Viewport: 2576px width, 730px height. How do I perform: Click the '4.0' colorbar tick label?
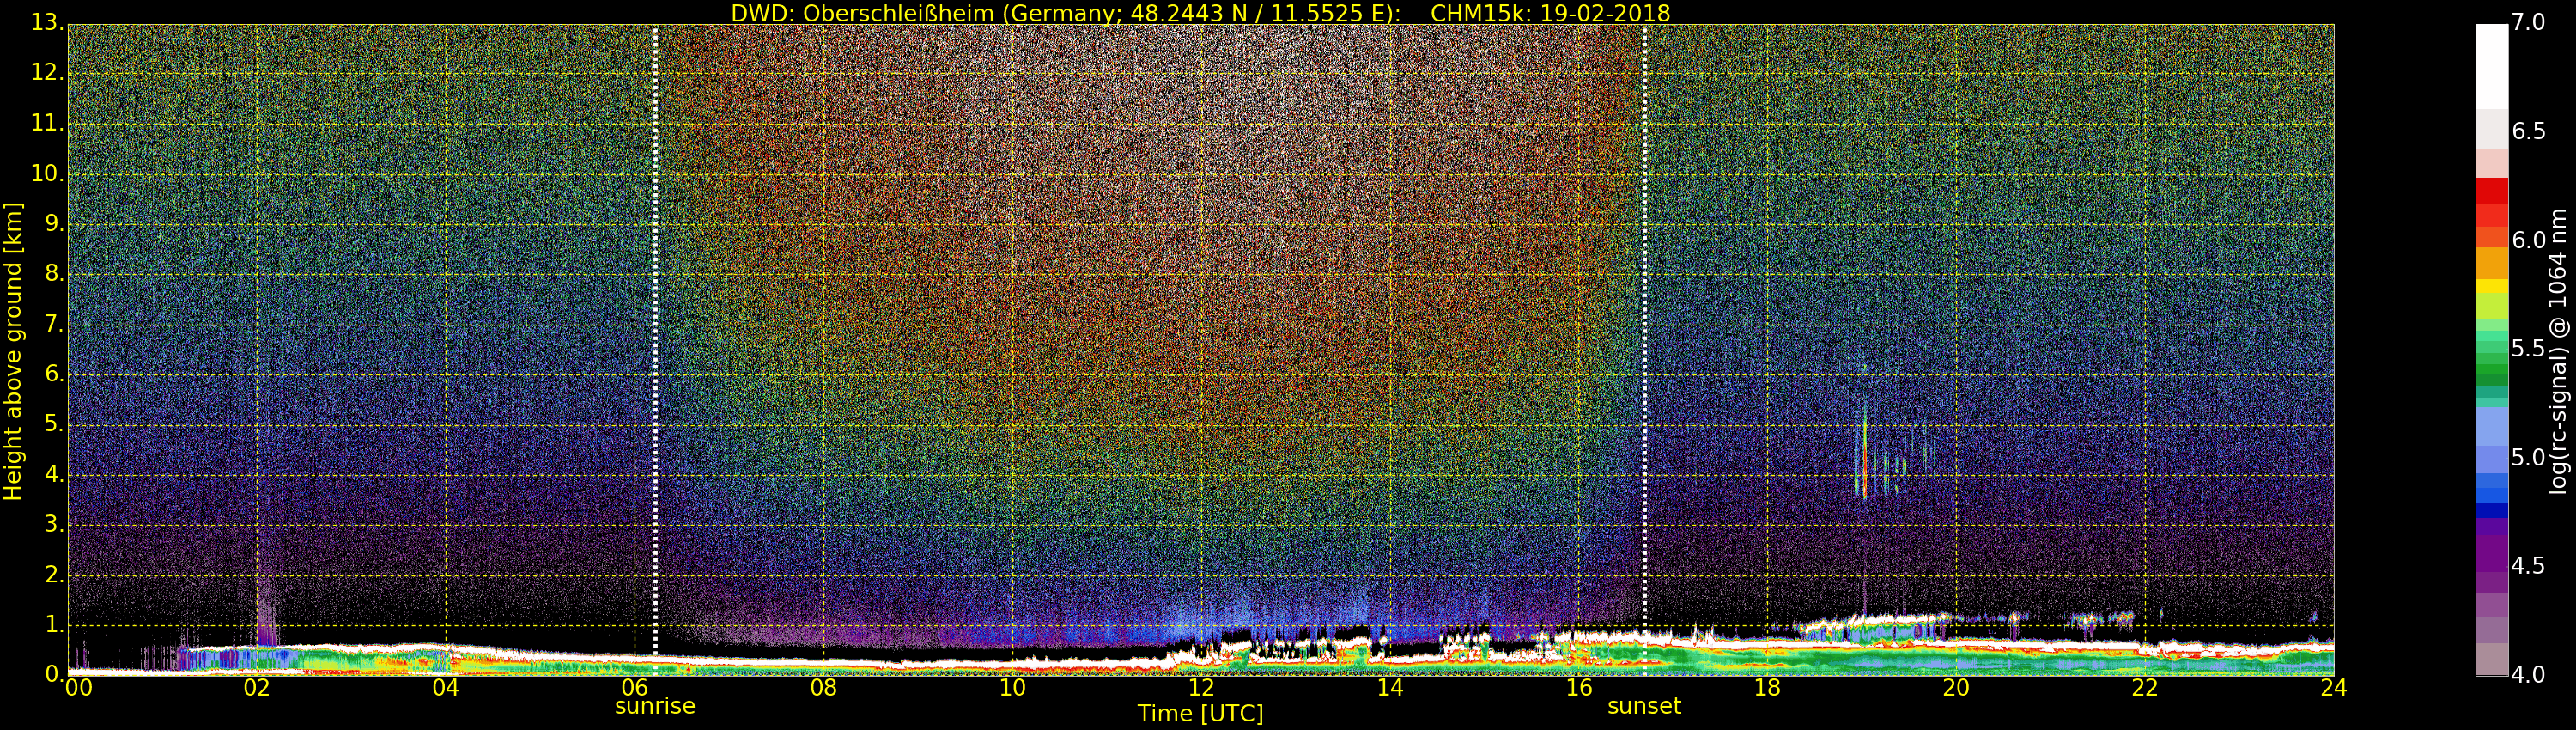click(x=2528, y=675)
